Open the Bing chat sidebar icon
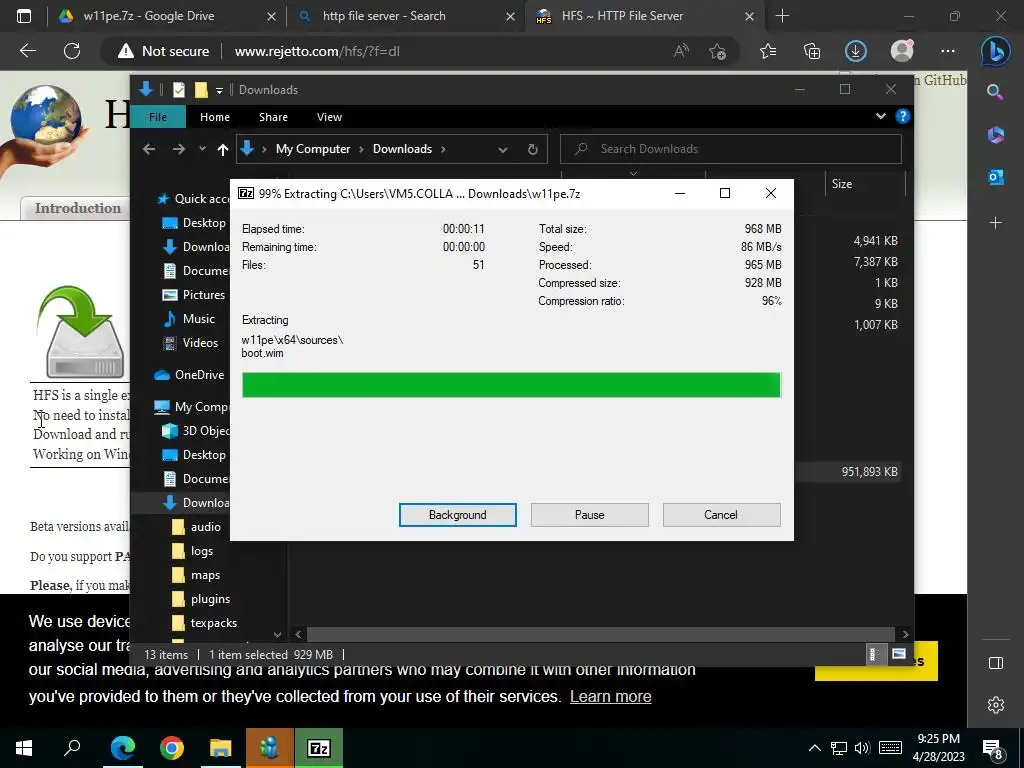 coord(995,51)
